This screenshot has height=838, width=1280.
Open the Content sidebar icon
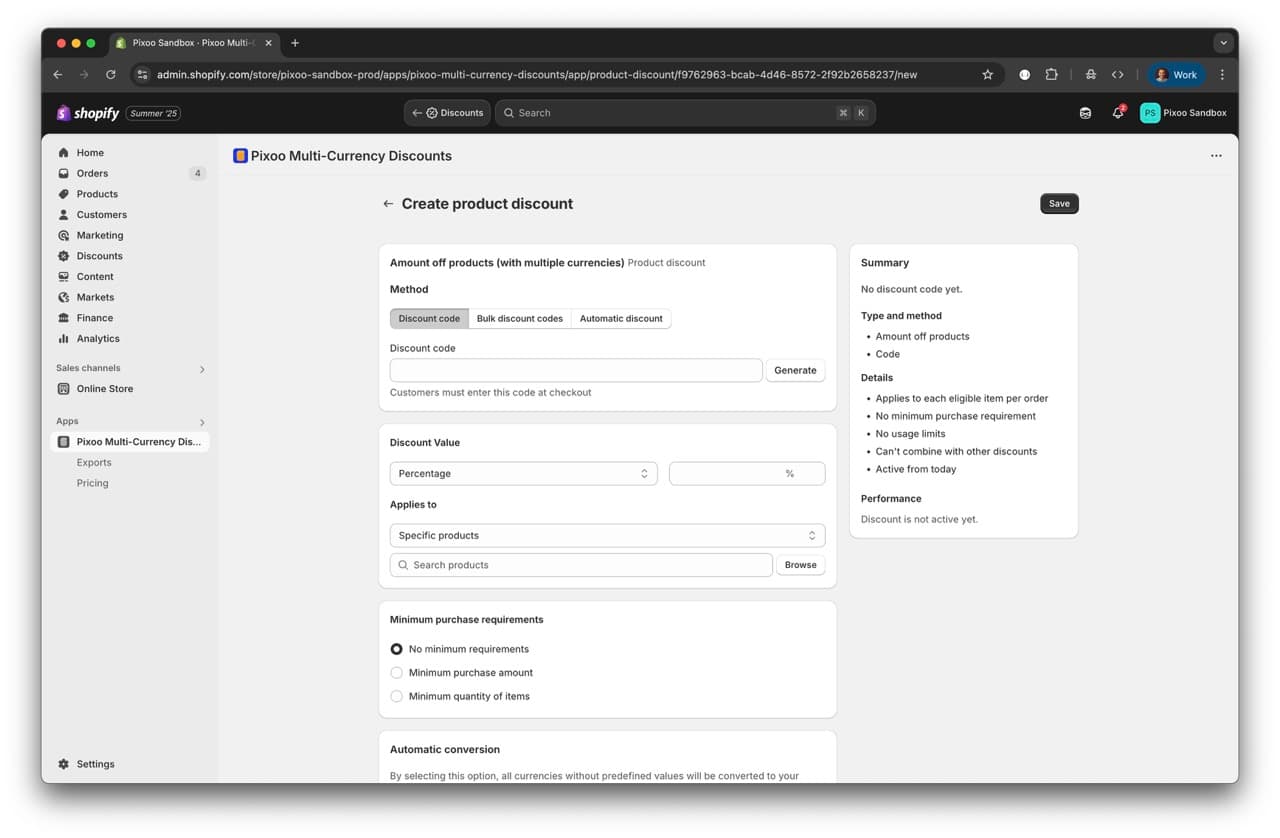tap(64, 277)
